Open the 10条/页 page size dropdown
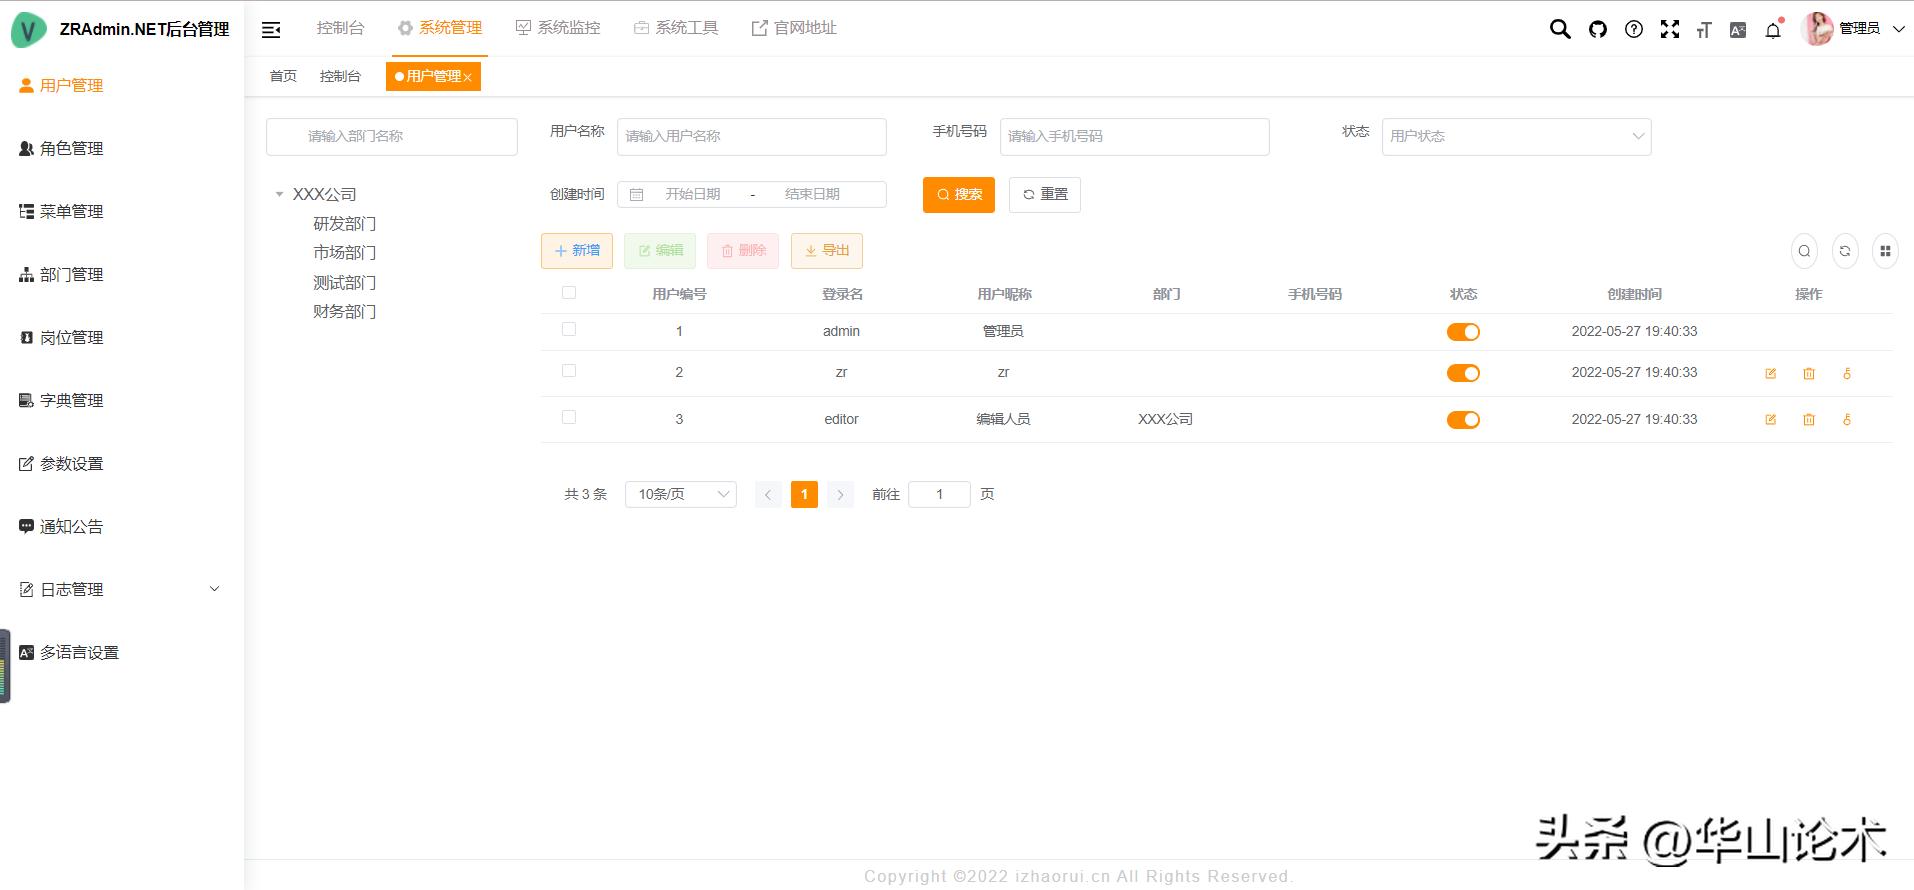The image size is (1914, 890). pyautogui.click(x=681, y=494)
